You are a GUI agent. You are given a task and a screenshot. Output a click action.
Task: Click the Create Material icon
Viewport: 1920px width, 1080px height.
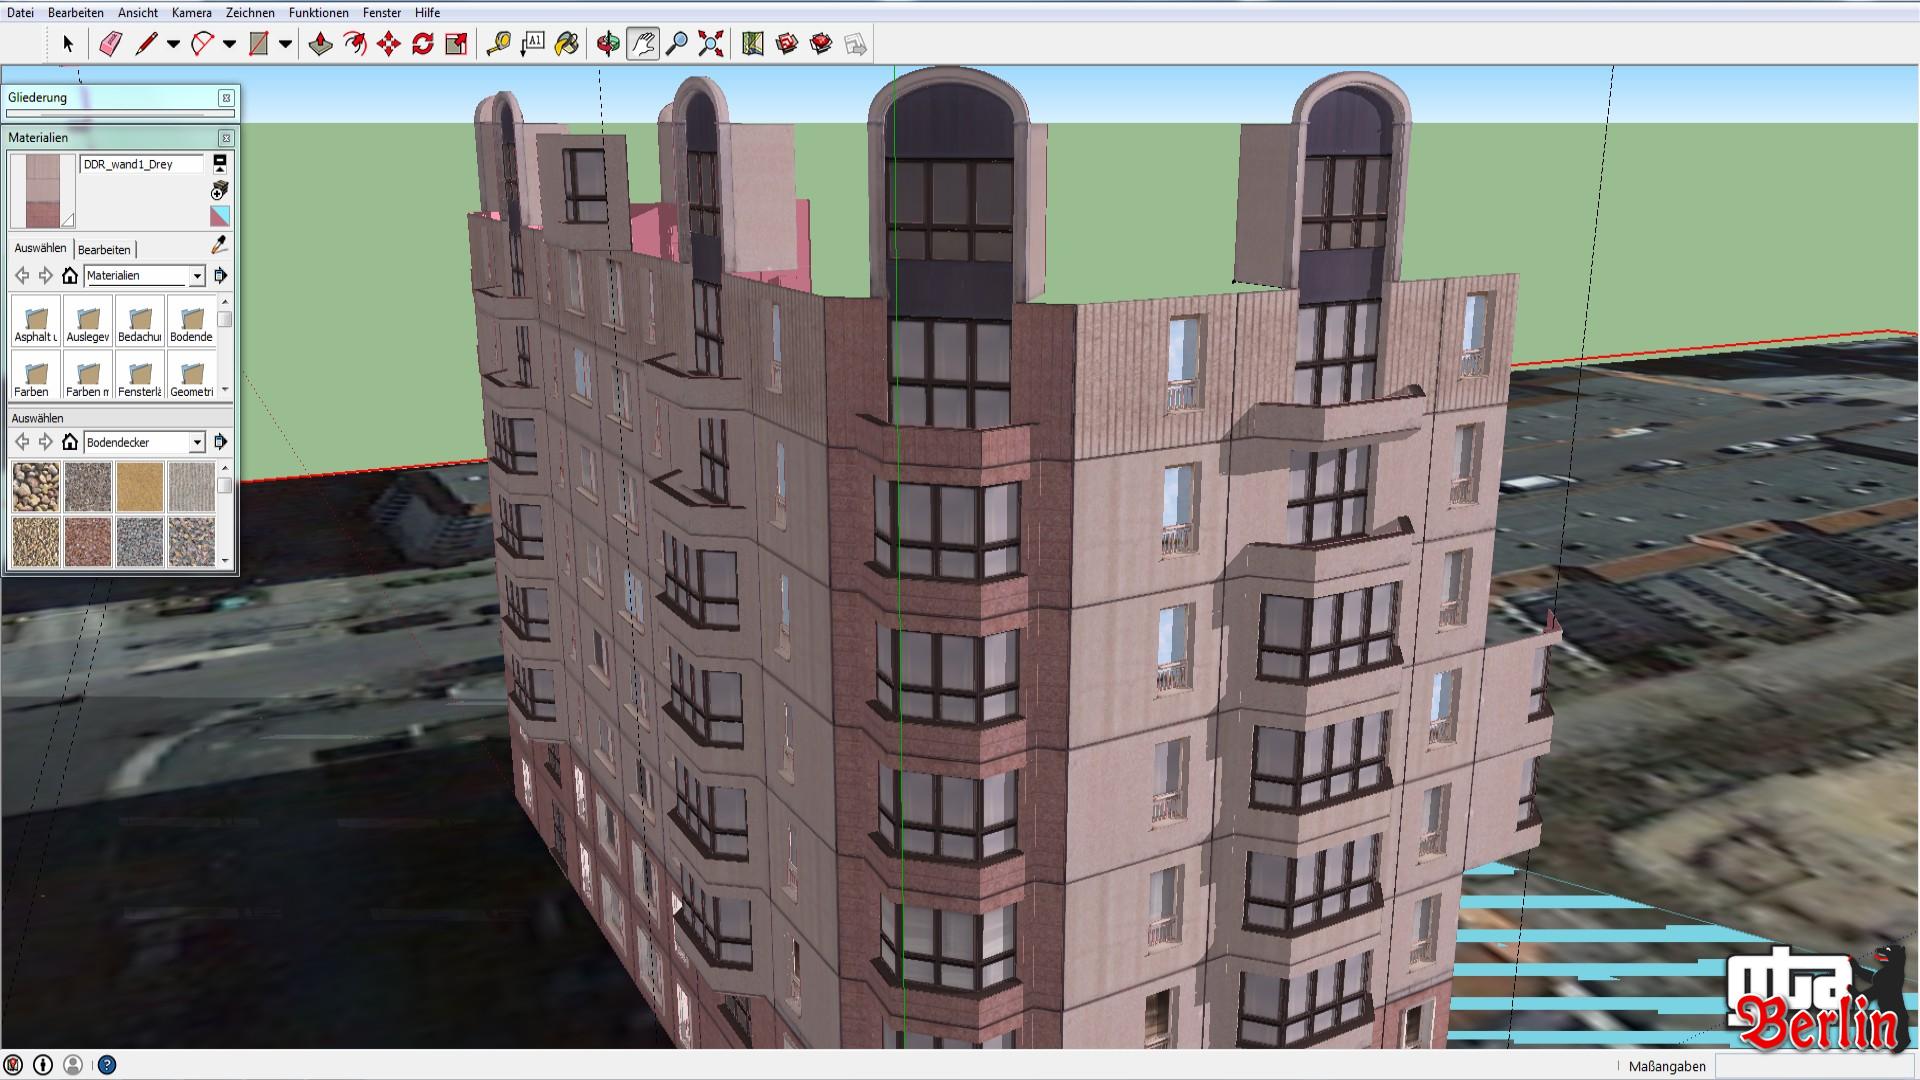[x=220, y=190]
